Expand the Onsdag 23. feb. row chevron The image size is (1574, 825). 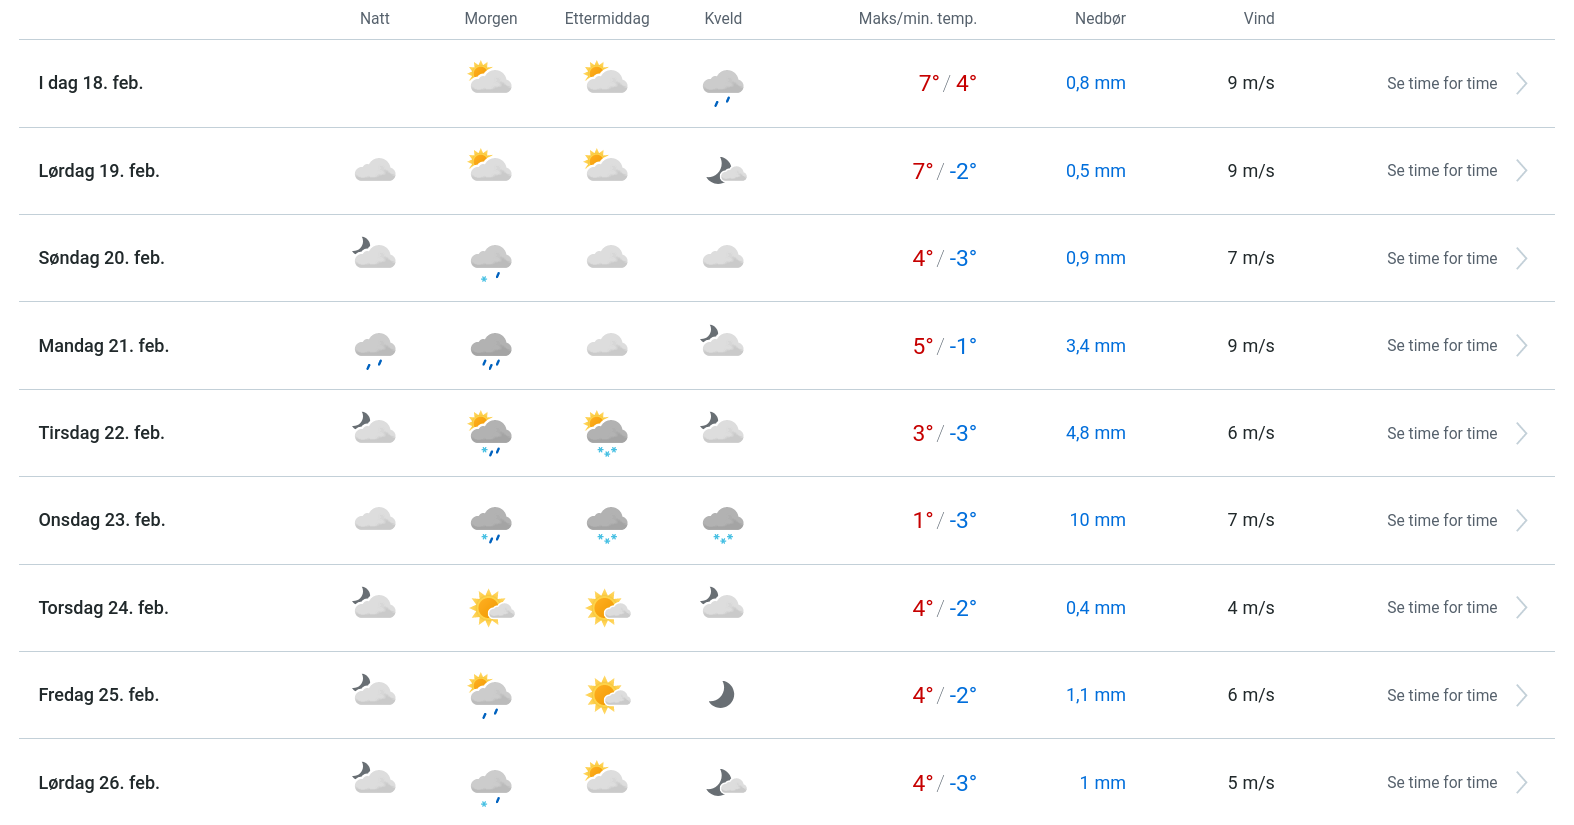[x=1521, y=521]
